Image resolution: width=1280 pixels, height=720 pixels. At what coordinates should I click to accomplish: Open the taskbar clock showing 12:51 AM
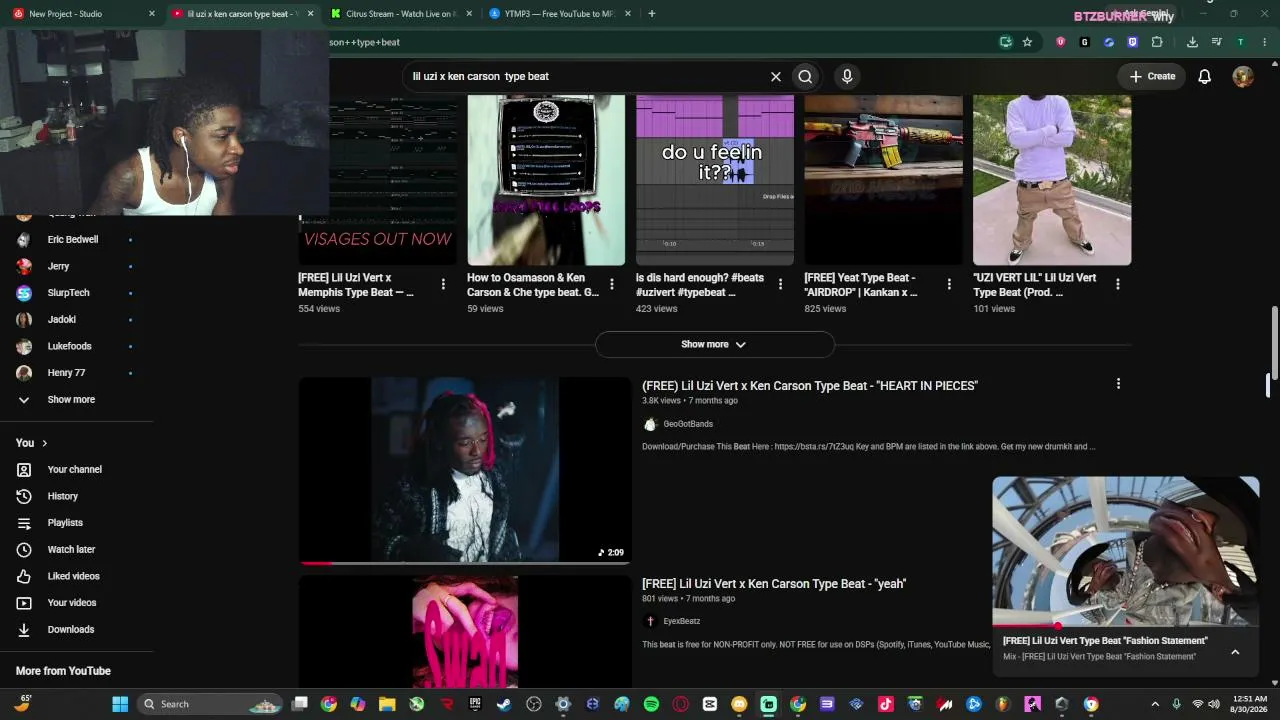coord(1250,704)
